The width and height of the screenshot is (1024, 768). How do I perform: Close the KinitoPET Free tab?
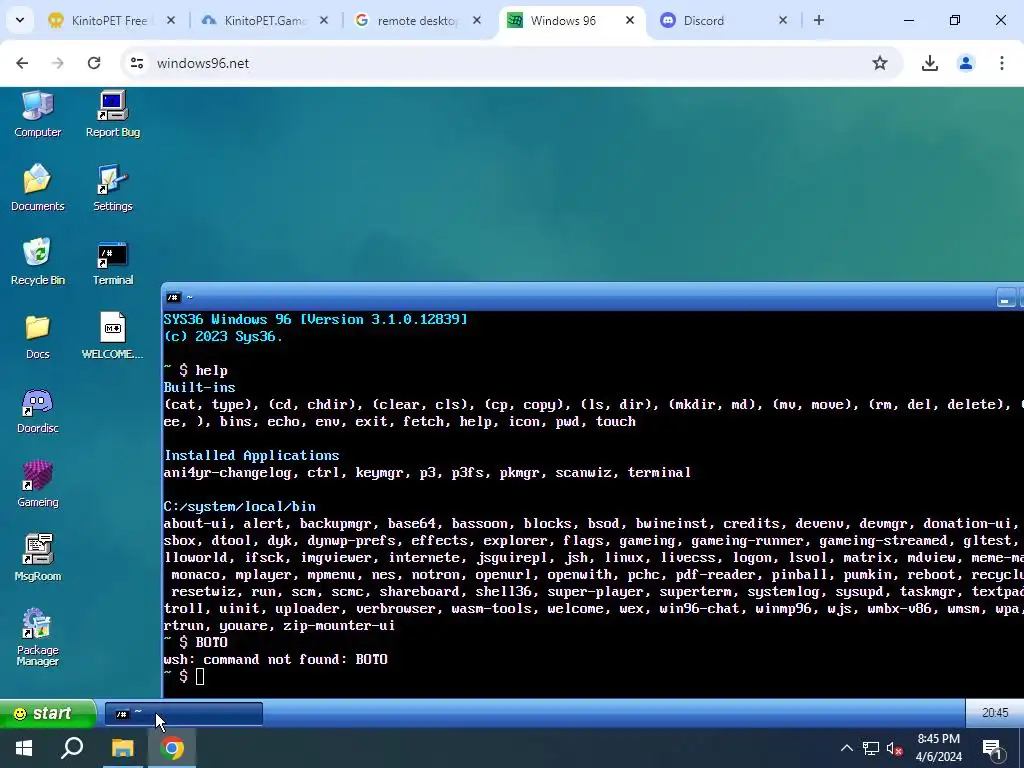point(170,20)
